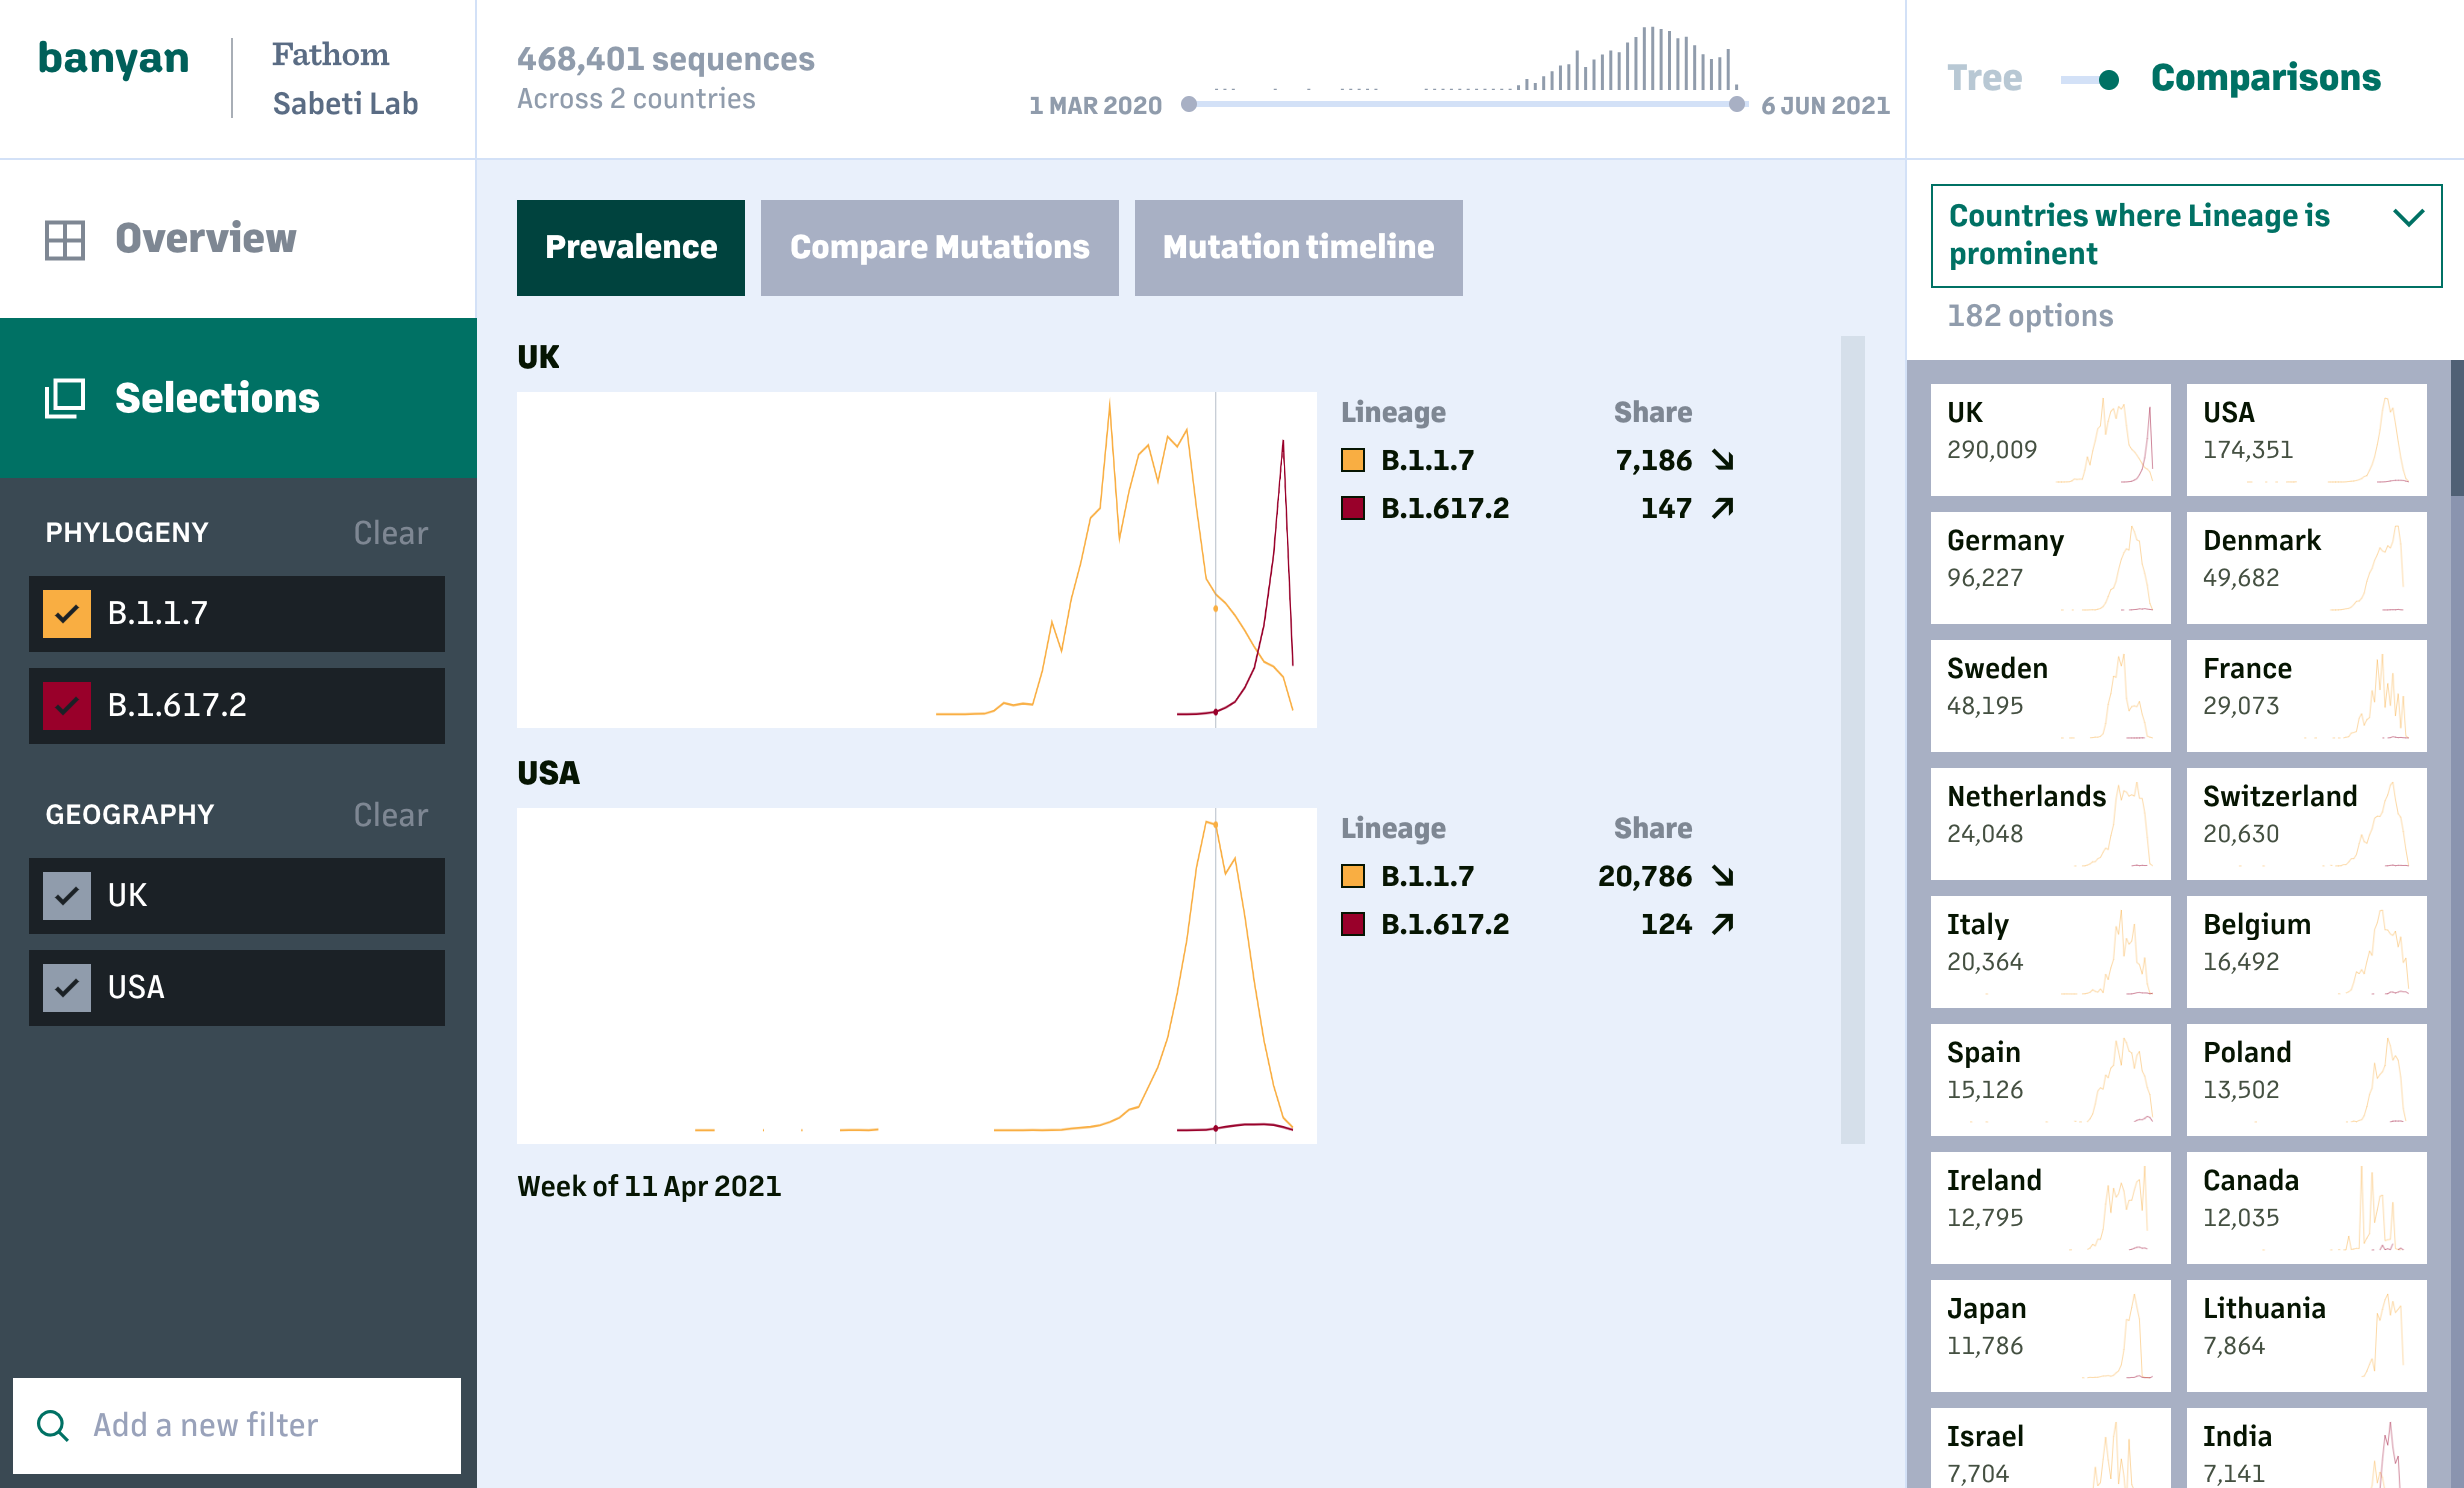The width and height of the screenshot is (2464, 1488).
Task: Click the upward trend arrow for USA B.1.617.2
Action: point(1722,924)
